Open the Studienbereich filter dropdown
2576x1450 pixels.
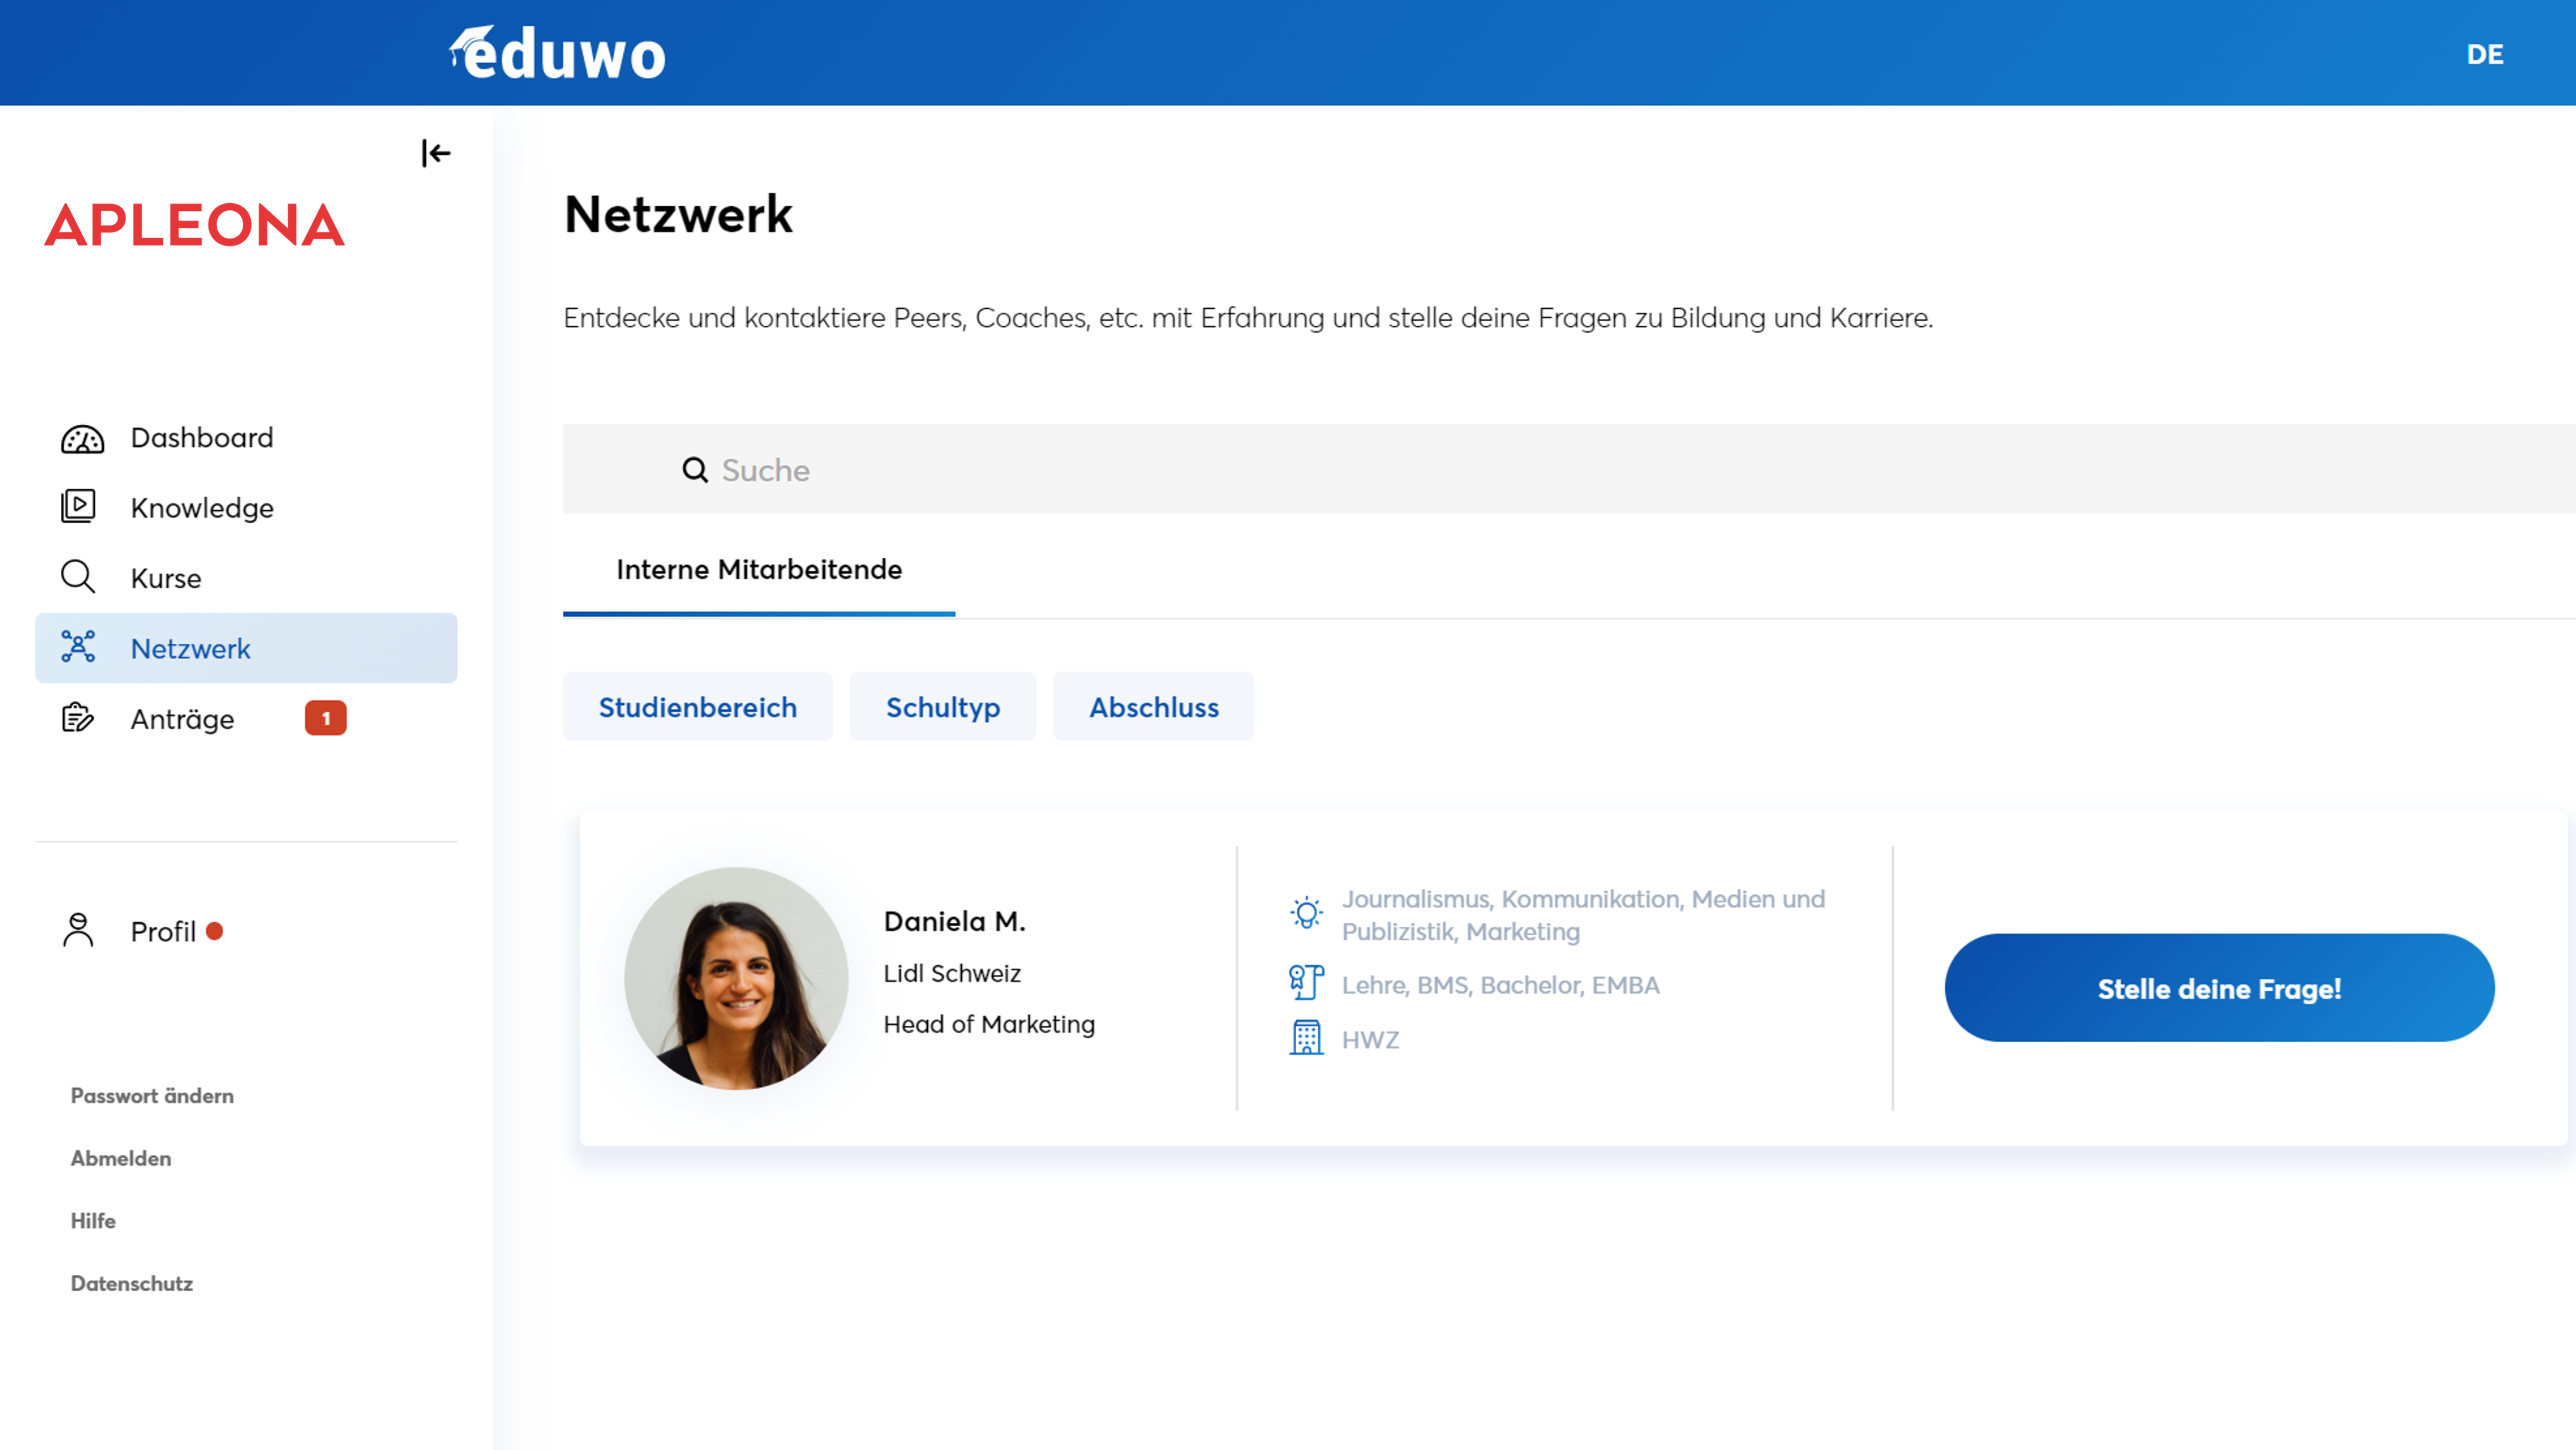(x=697, y=707)
